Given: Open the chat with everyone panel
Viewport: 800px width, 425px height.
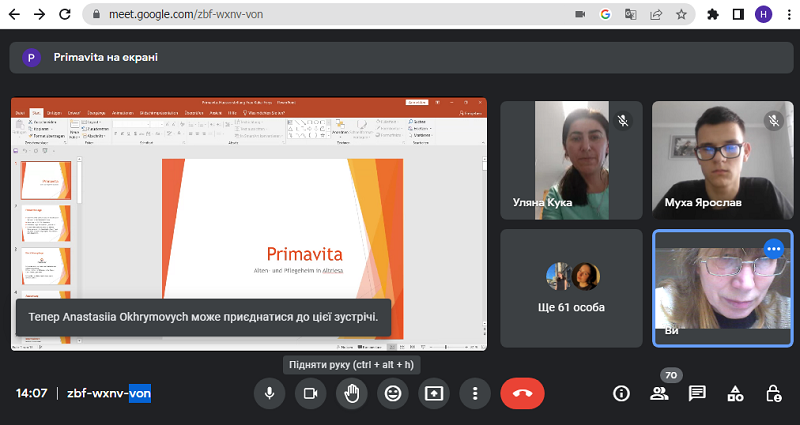Looking at the screenshot, I should 697,393.
